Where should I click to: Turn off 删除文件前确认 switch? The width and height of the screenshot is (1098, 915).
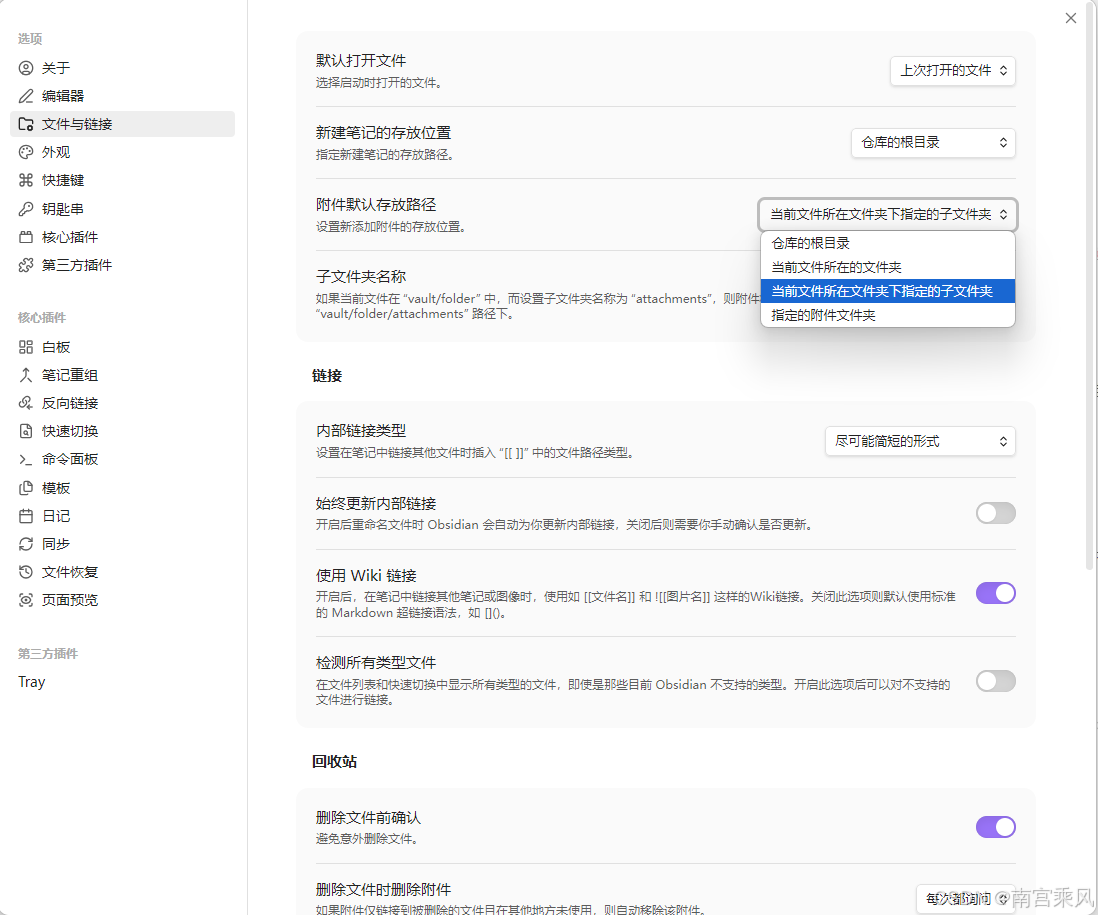click(995, 827)
